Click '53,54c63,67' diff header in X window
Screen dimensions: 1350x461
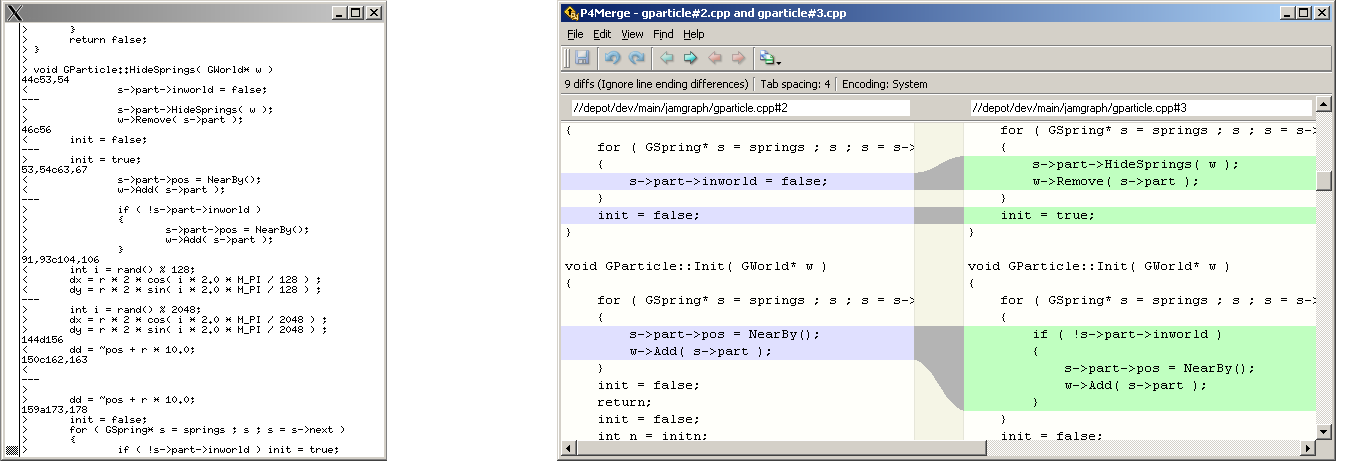[55, 170]
